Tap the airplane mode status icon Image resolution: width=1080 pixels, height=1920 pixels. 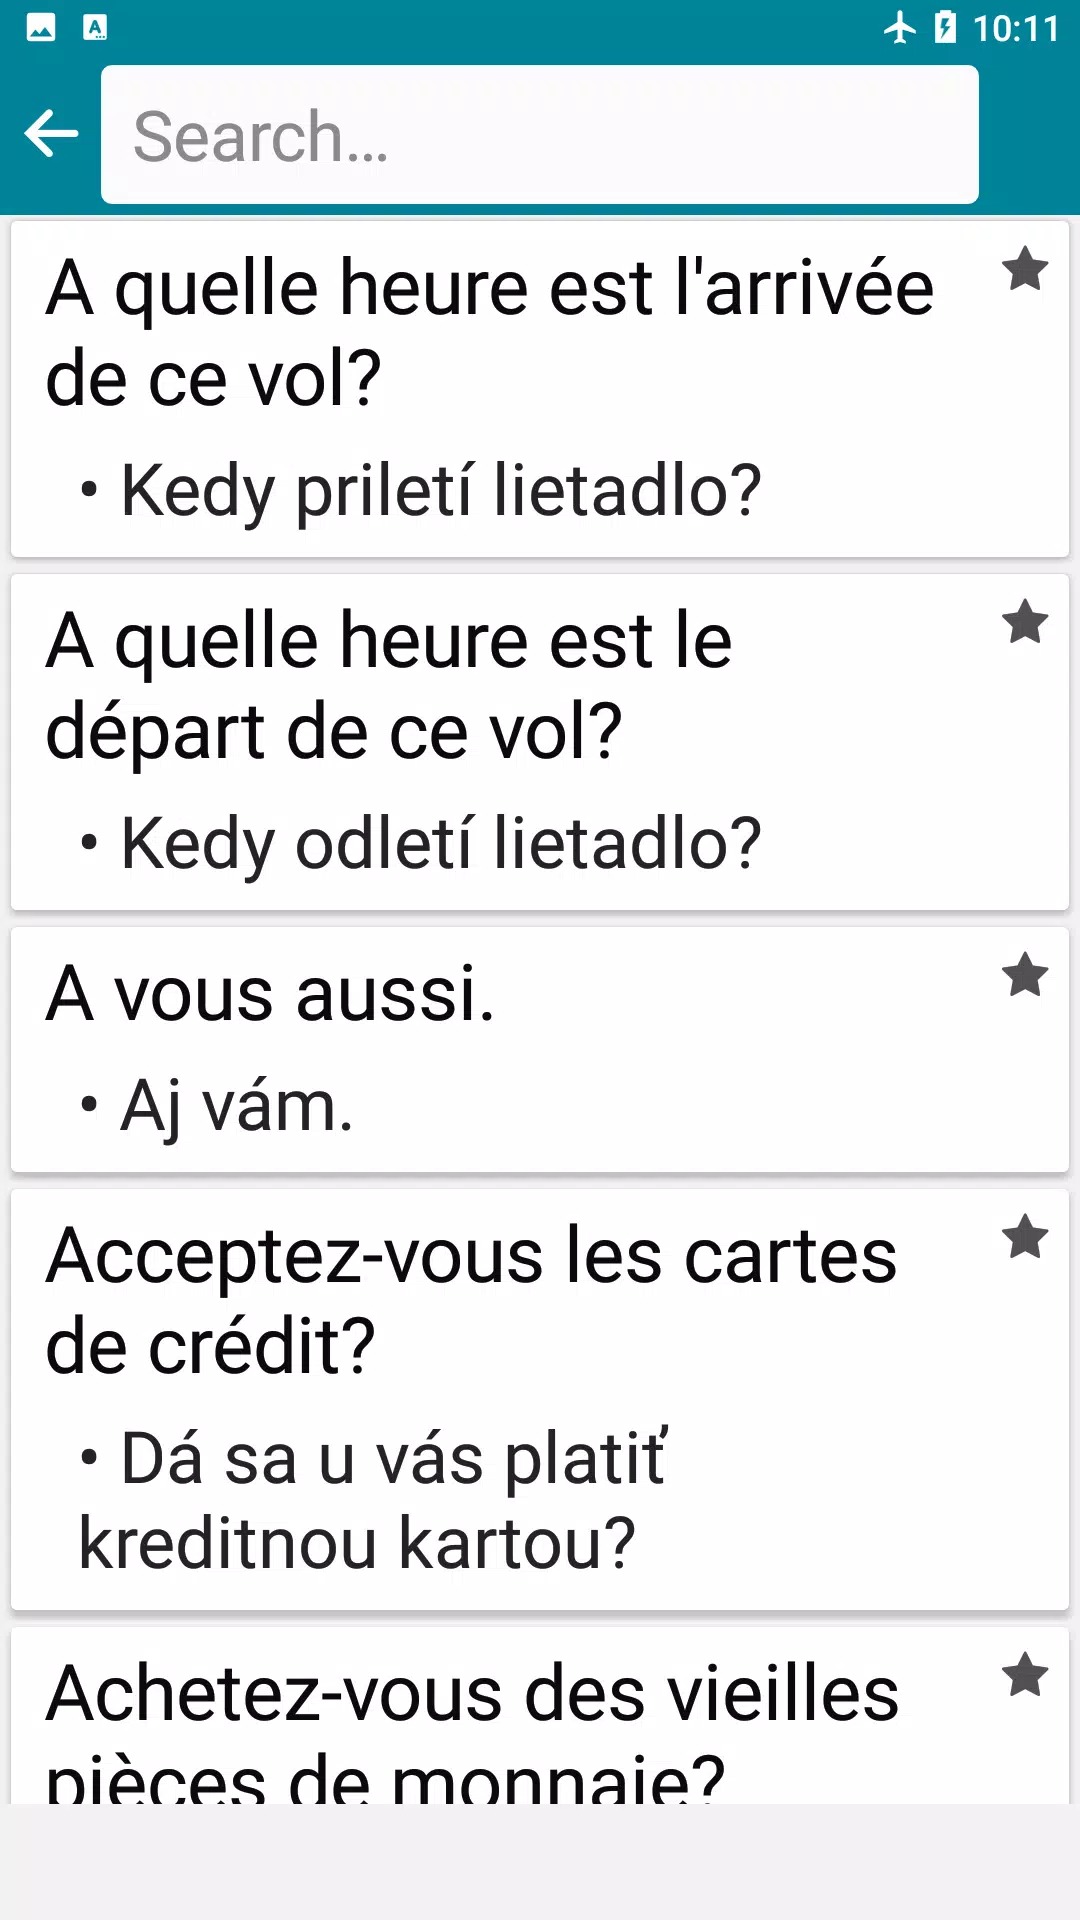pos(900,27)
